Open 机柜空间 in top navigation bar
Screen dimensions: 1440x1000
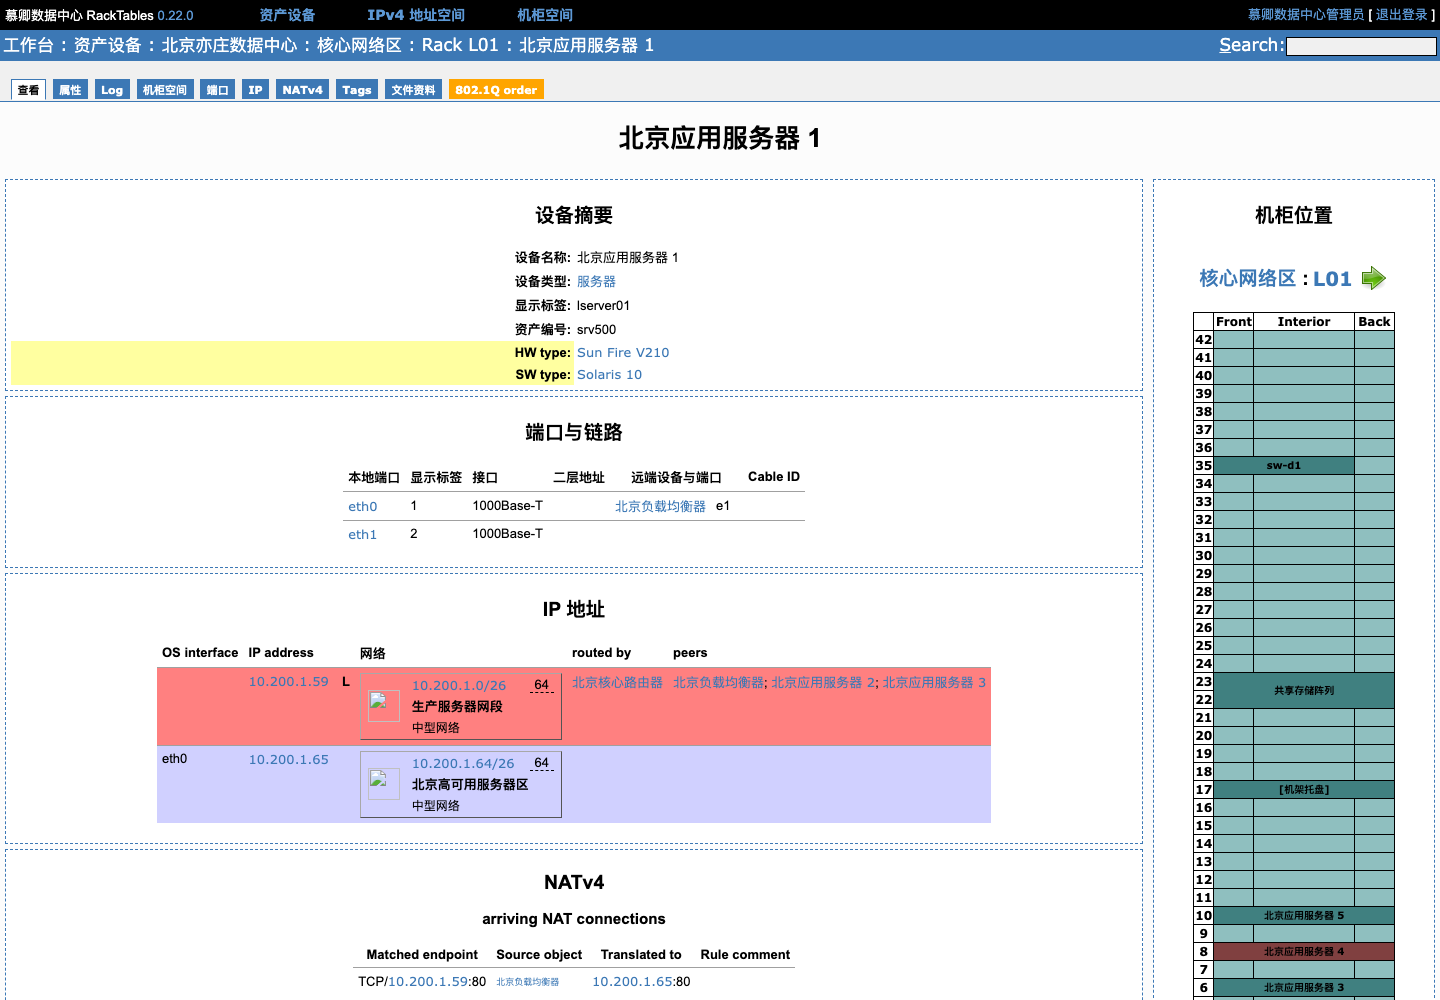pos(545,15)
